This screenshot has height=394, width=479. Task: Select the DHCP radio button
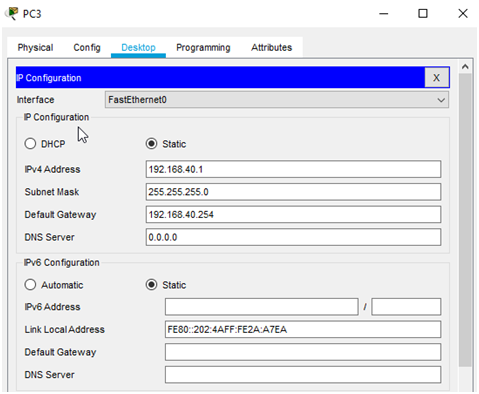(30, 144)
